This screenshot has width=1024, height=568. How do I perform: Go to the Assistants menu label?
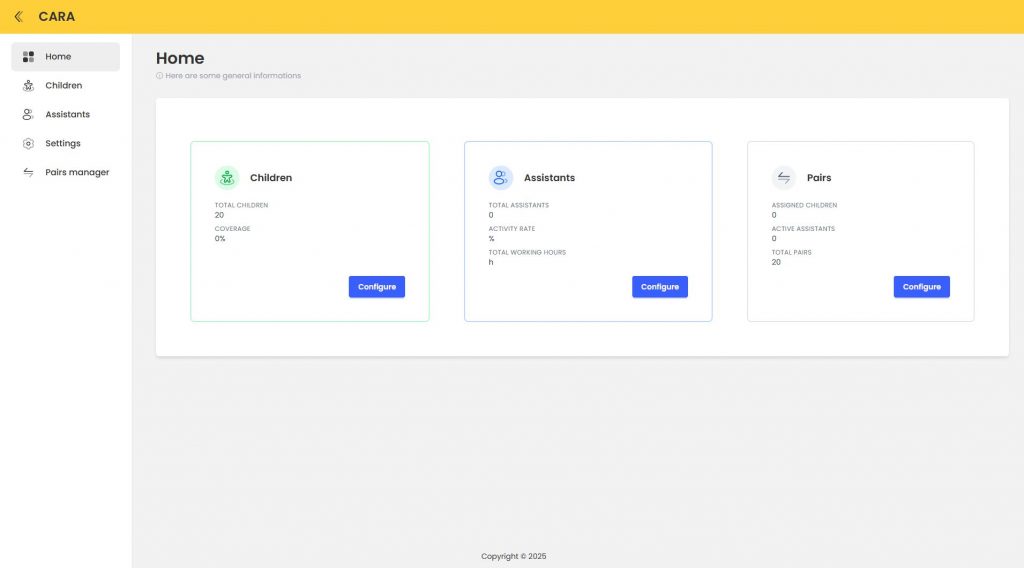click(67, 115)
